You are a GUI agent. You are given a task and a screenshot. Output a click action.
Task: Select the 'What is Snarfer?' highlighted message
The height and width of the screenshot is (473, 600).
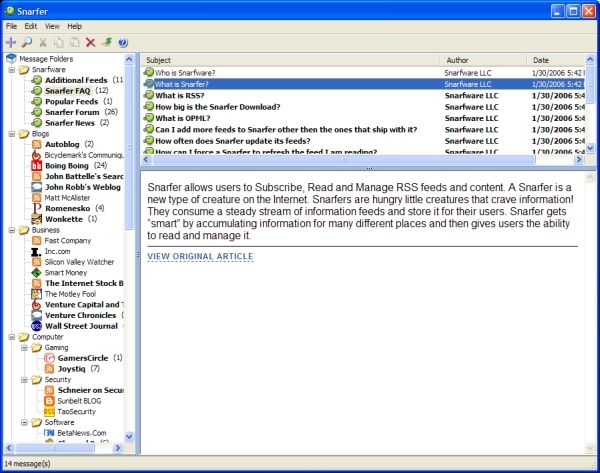(x=364, y=84)
